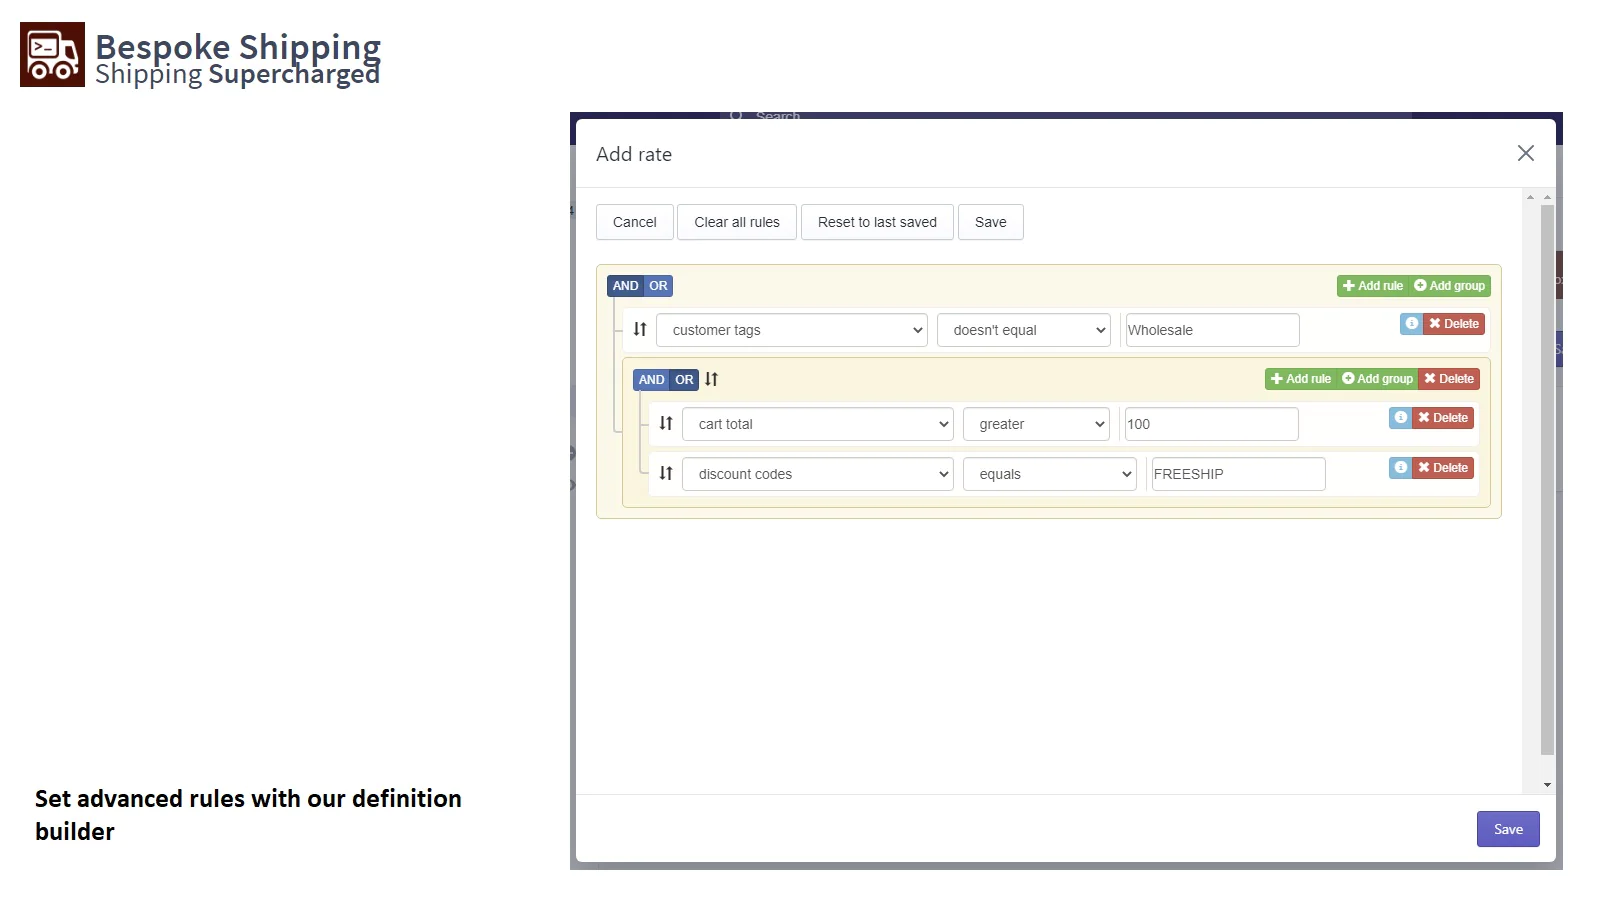Image resolution: width=1600 pixels, height=900 pixels.
Task: Click Clear all rules button
Action: point(737,222)
